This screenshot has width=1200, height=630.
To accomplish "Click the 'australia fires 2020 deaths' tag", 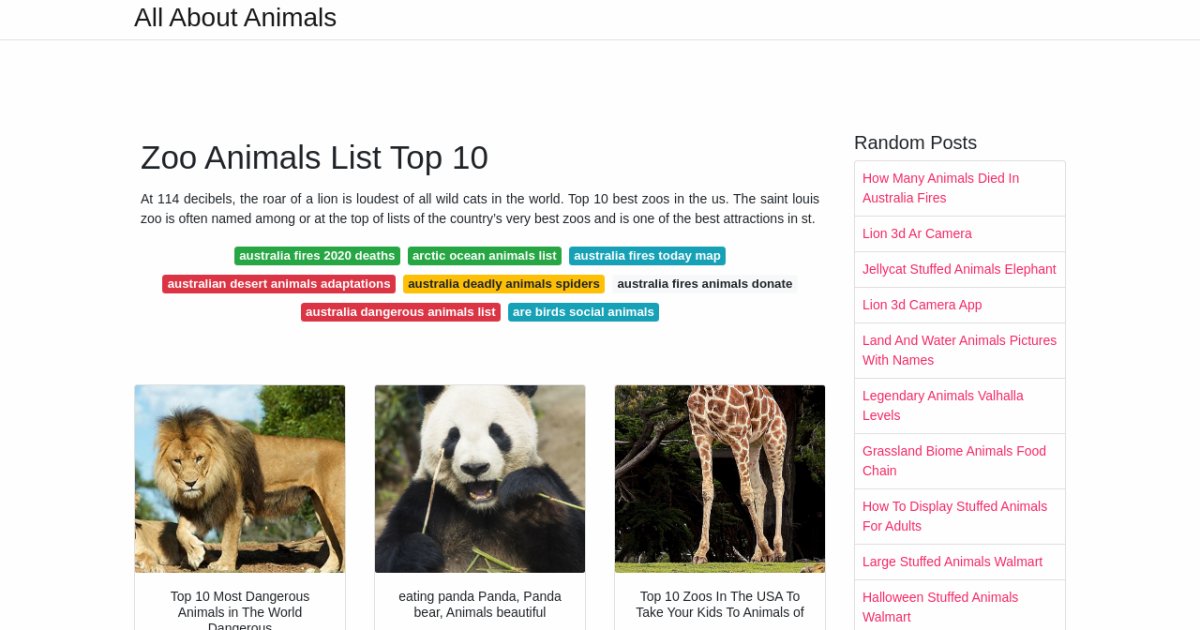I will point(317,256).
